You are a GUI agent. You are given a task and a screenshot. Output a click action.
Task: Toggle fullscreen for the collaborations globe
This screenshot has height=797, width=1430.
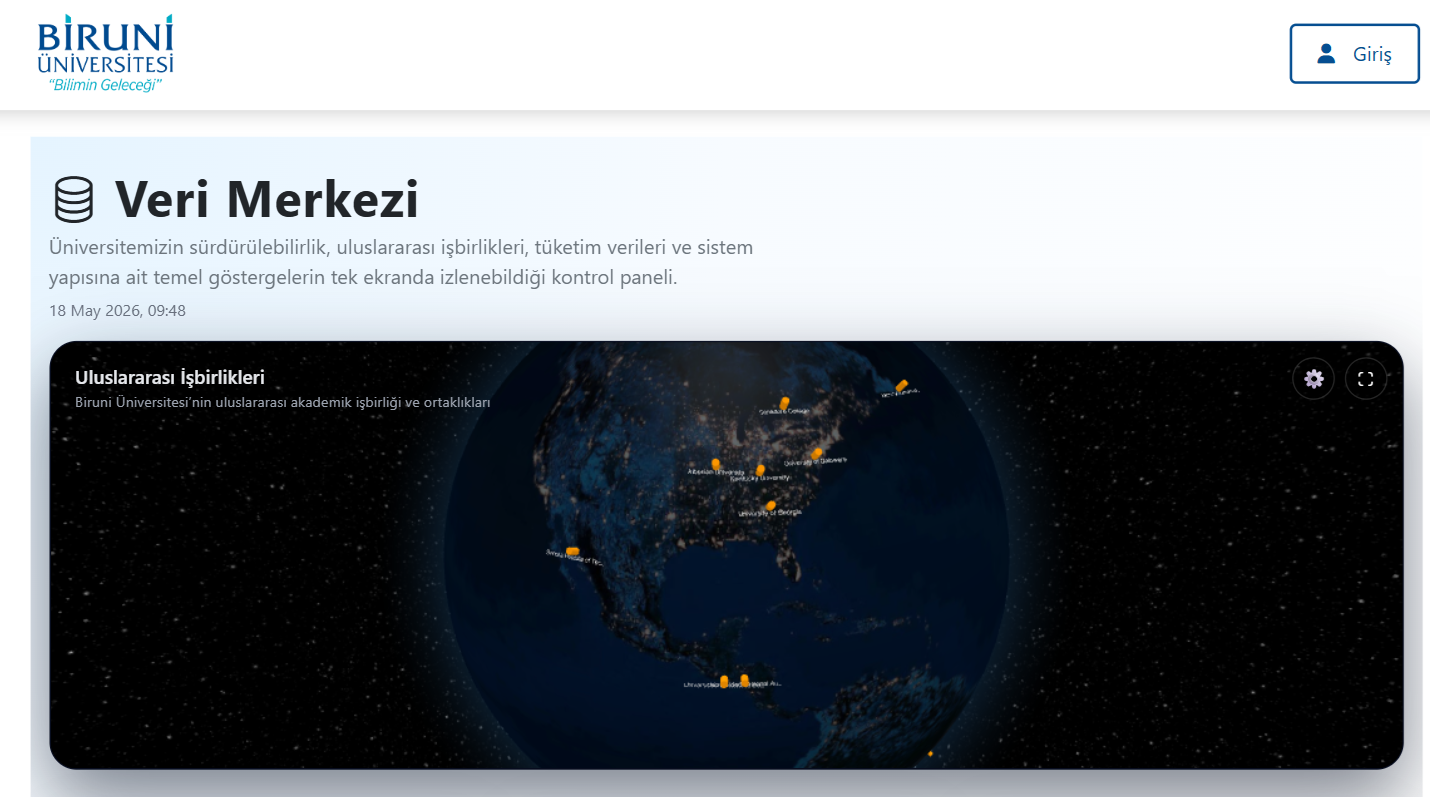tap(1365, 379)
